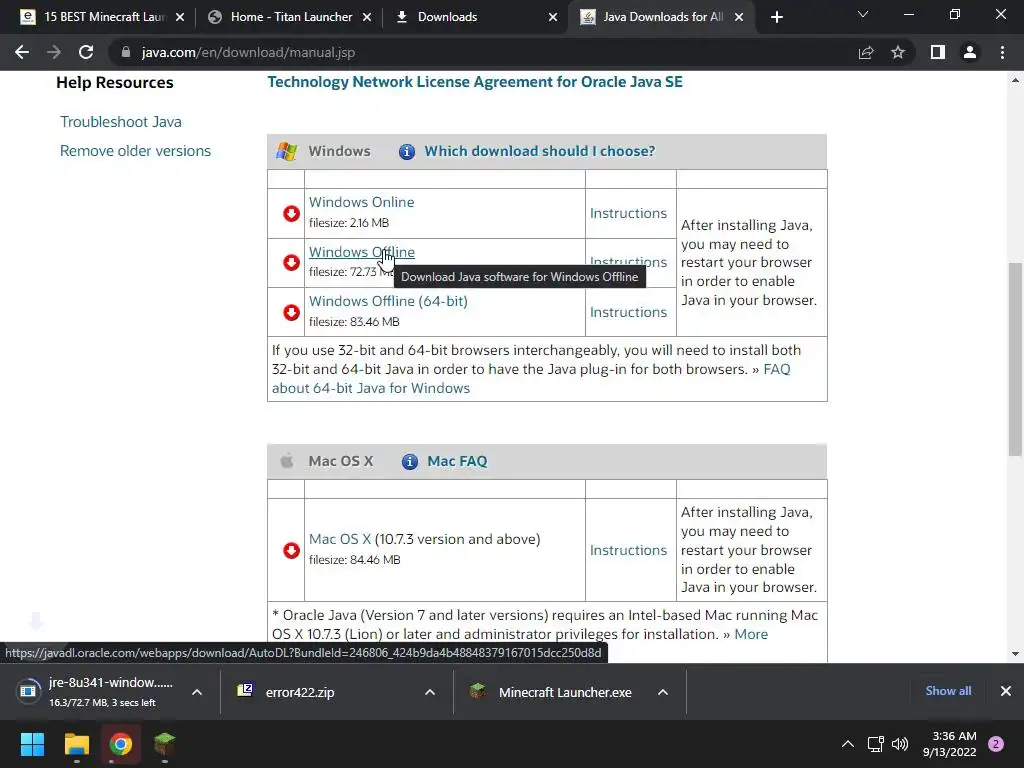Viewport: 1024px width, 768px height.
Task: Click the lock icon in the address bar
Action: pyautogui.click(x=126, y=52)
